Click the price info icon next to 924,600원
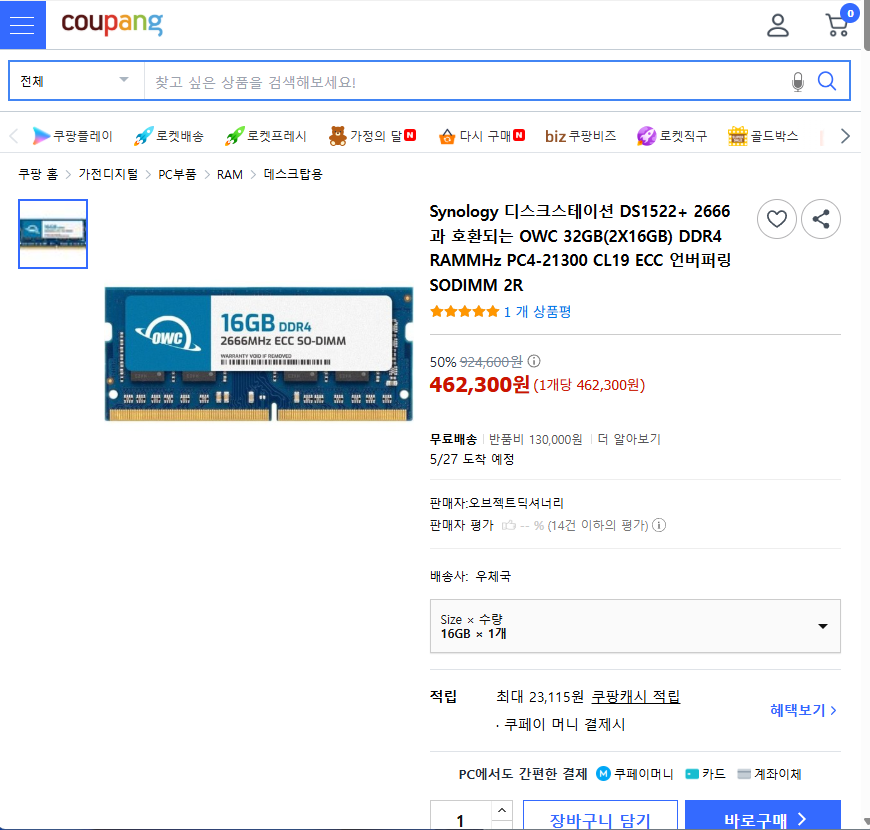Image resolution: width=870 pixels, height=830 pixels. tap(534, 361)
